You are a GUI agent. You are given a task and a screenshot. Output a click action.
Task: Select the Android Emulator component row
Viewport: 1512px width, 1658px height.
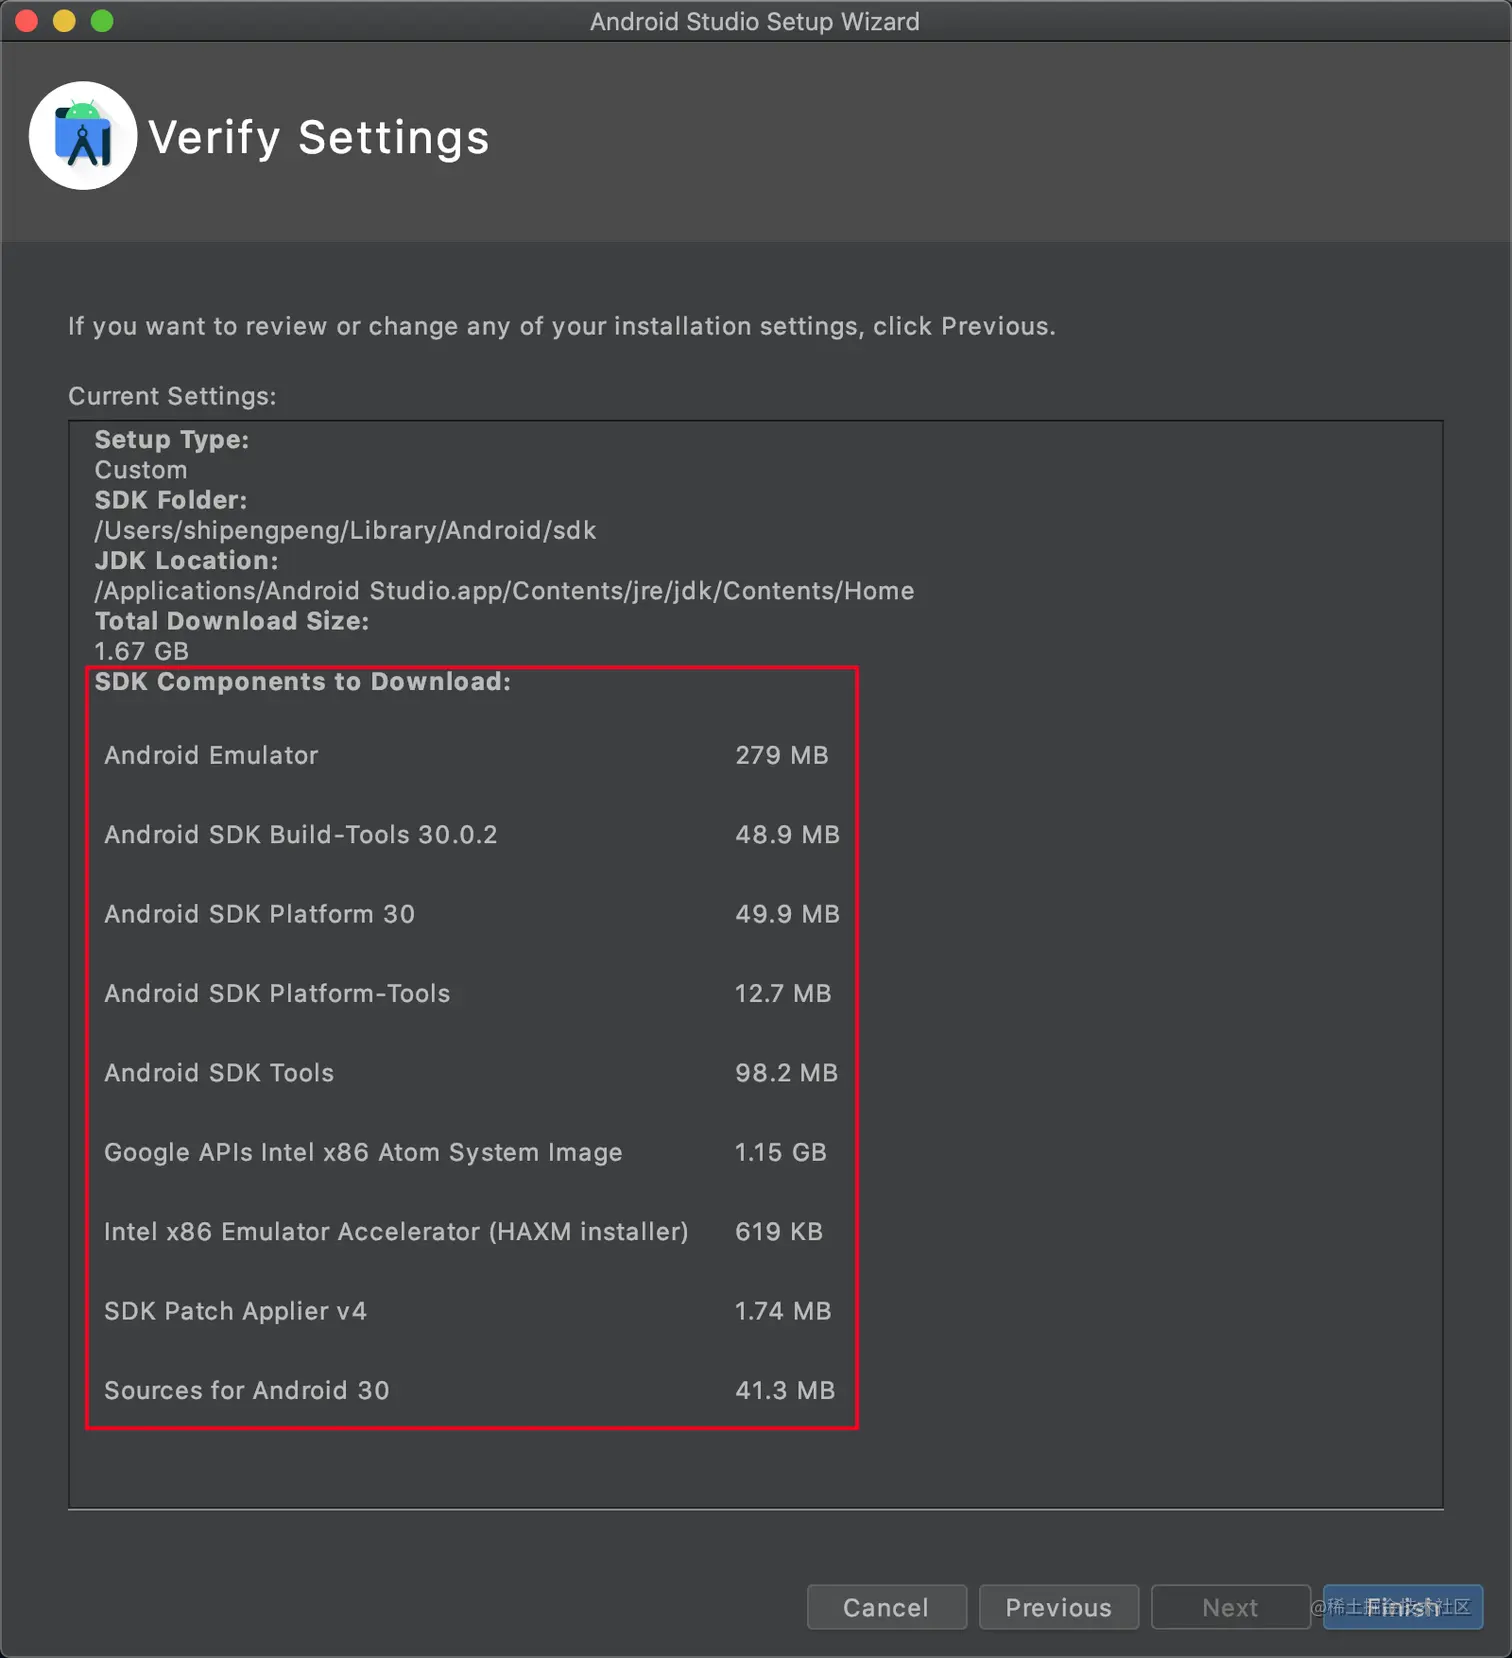coord(211,755)
